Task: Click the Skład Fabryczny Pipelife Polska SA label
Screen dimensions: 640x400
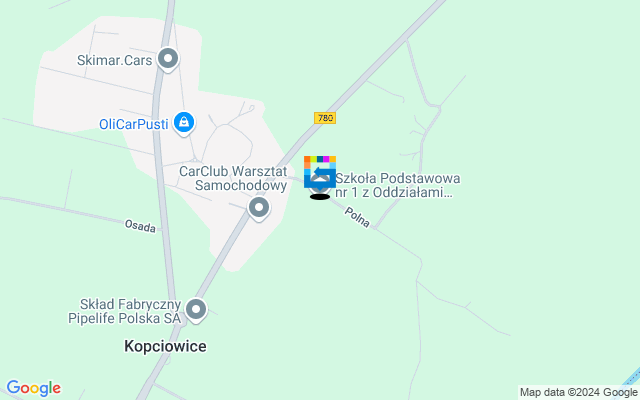Action: click(124, 311)
